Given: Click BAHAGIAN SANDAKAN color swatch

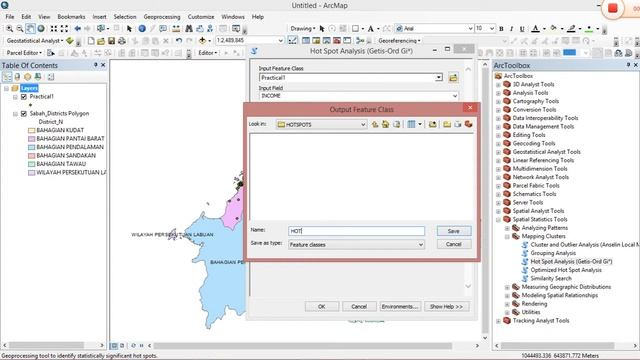Looking at the screenshot, I should pyautogui.click(x=31, y=156).
